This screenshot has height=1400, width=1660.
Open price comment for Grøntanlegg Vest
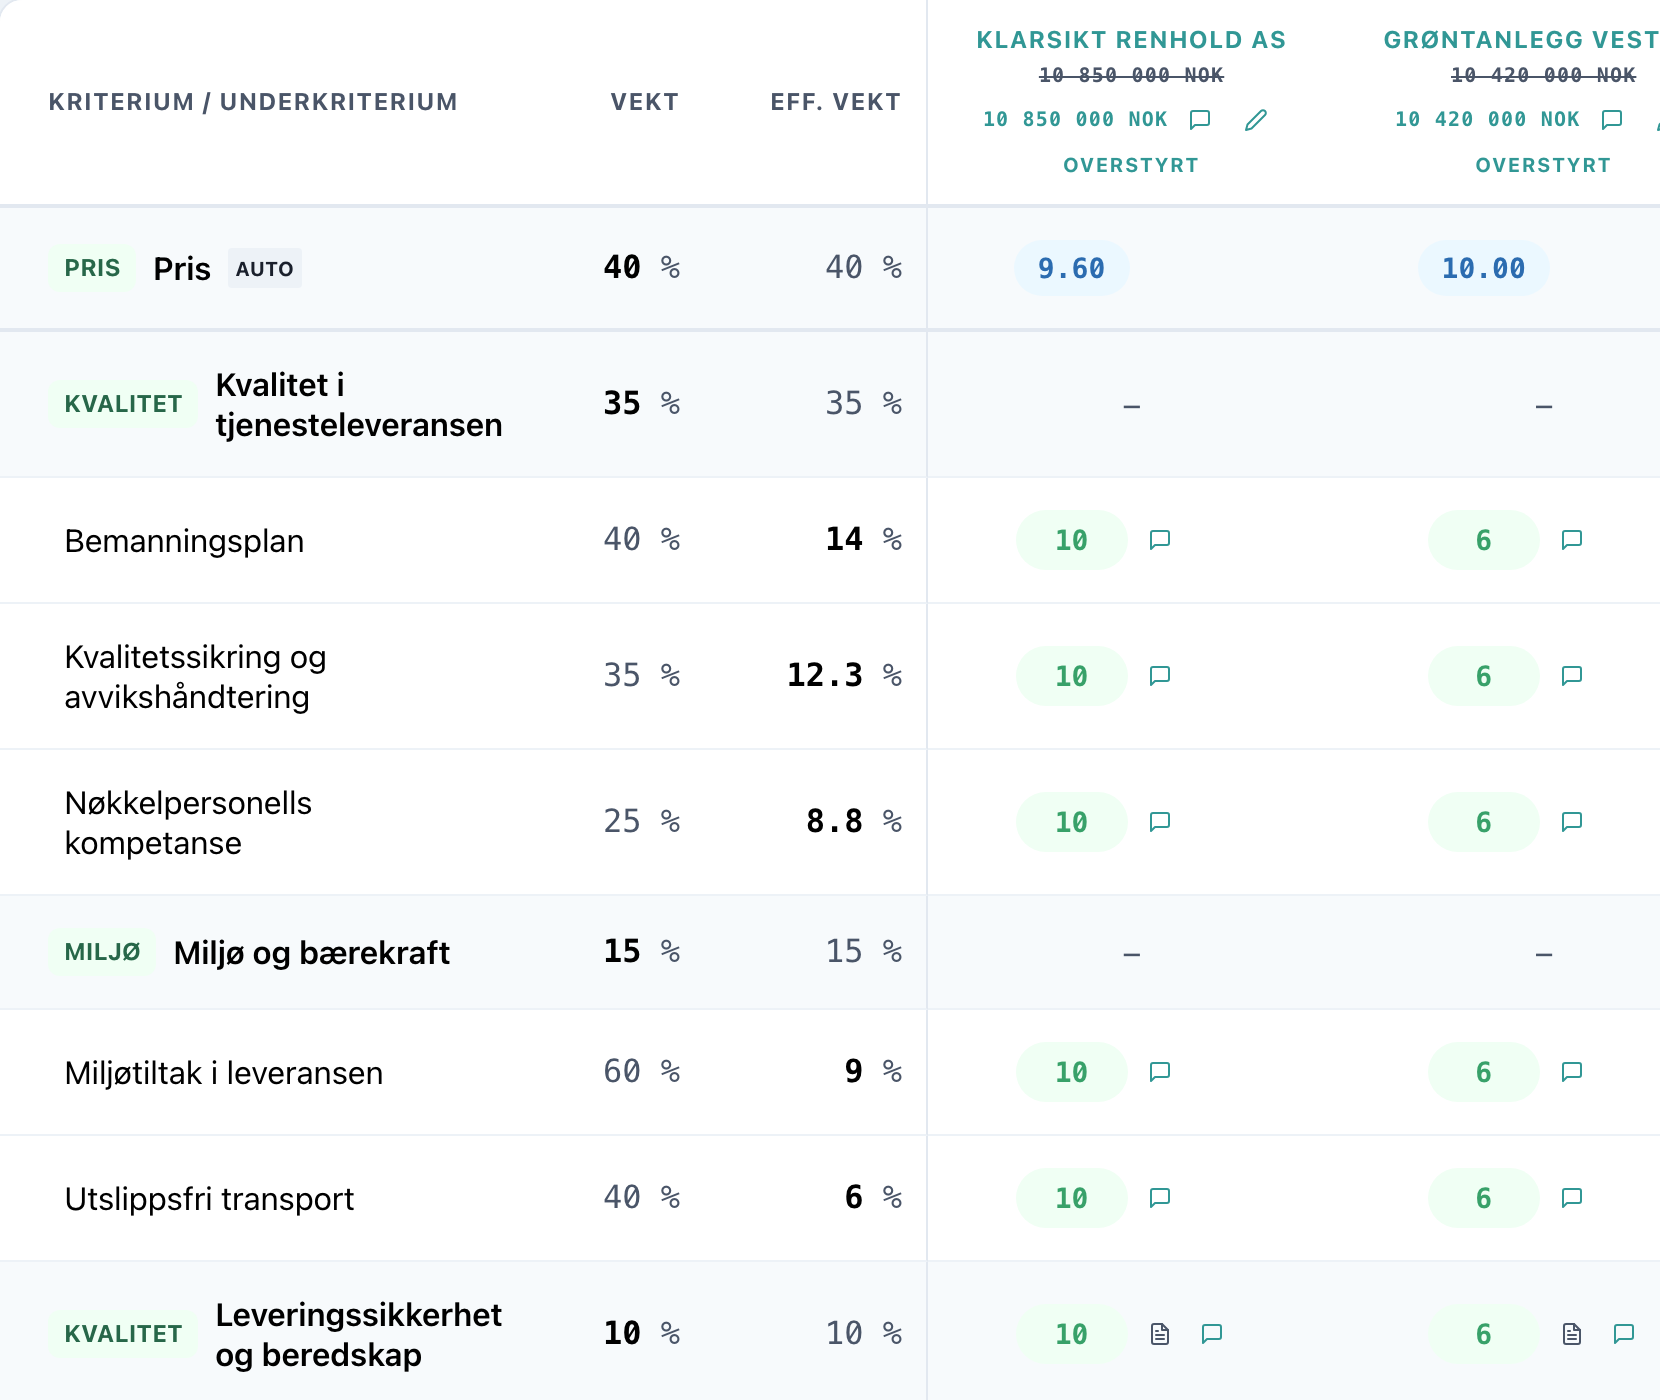point(1612,120)
